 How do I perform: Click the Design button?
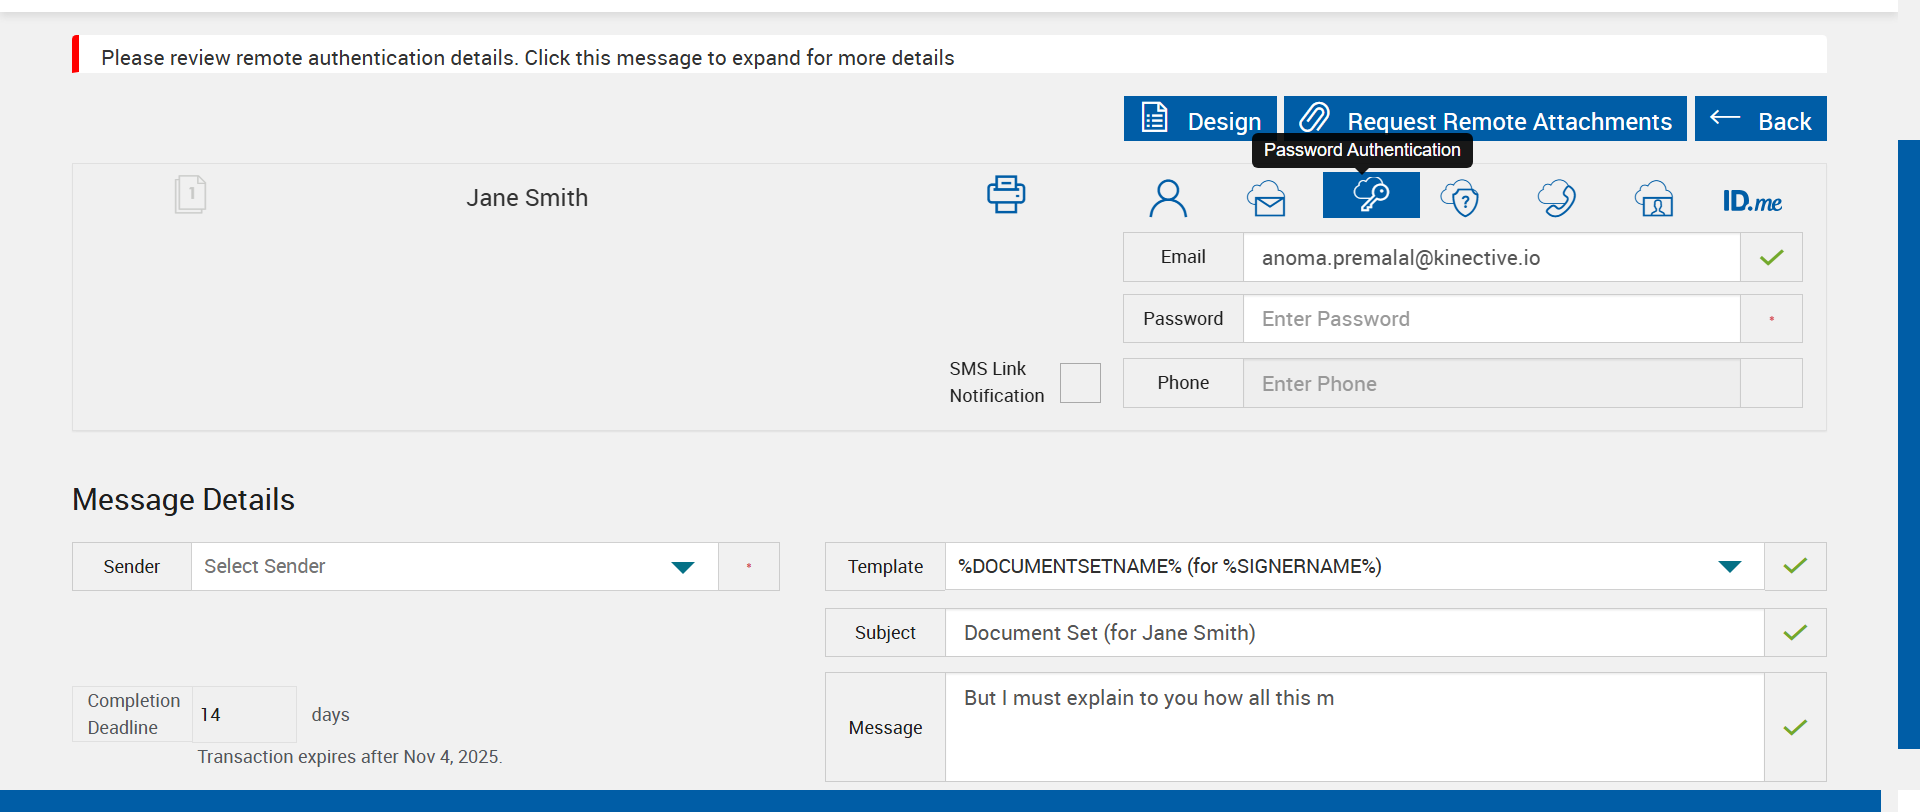point(1200,119)
